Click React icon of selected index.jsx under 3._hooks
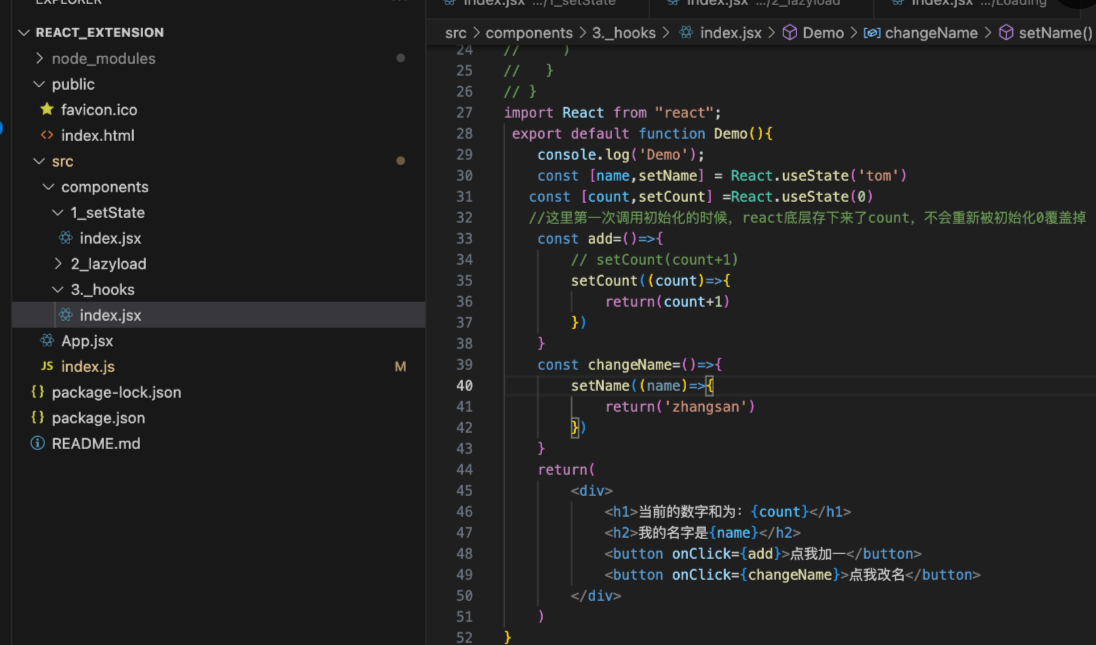The height and width of the screenshot is (645, 1096). click(x=66, y=315)
